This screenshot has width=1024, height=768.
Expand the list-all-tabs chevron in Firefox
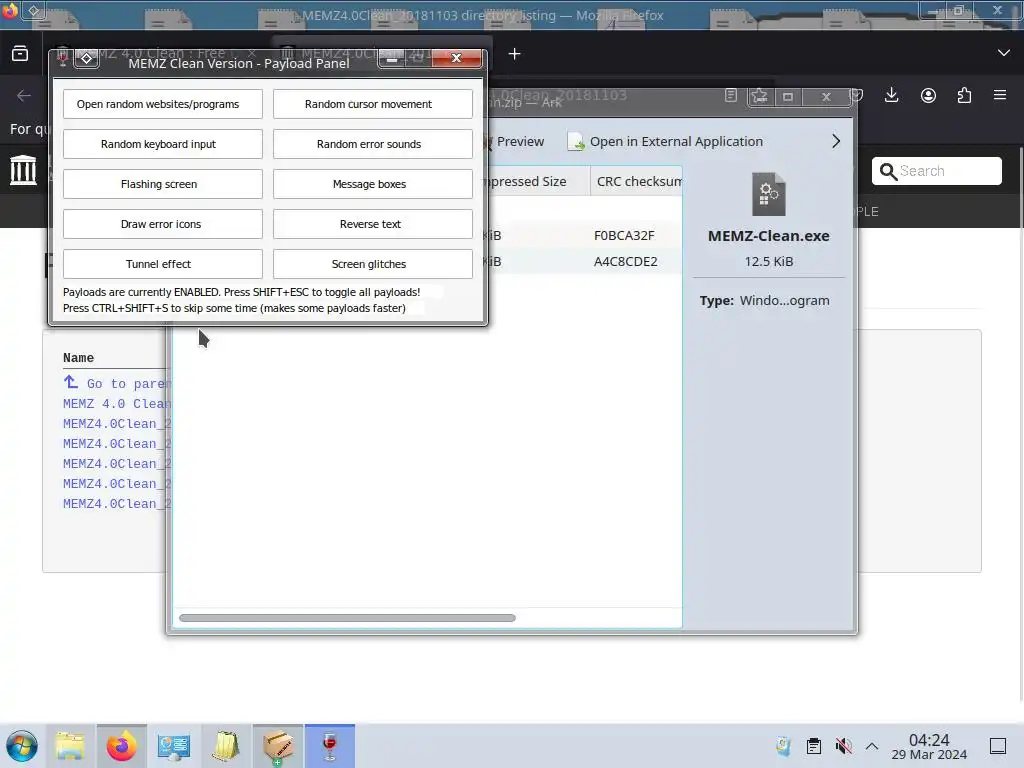[x=1004, y=53]
